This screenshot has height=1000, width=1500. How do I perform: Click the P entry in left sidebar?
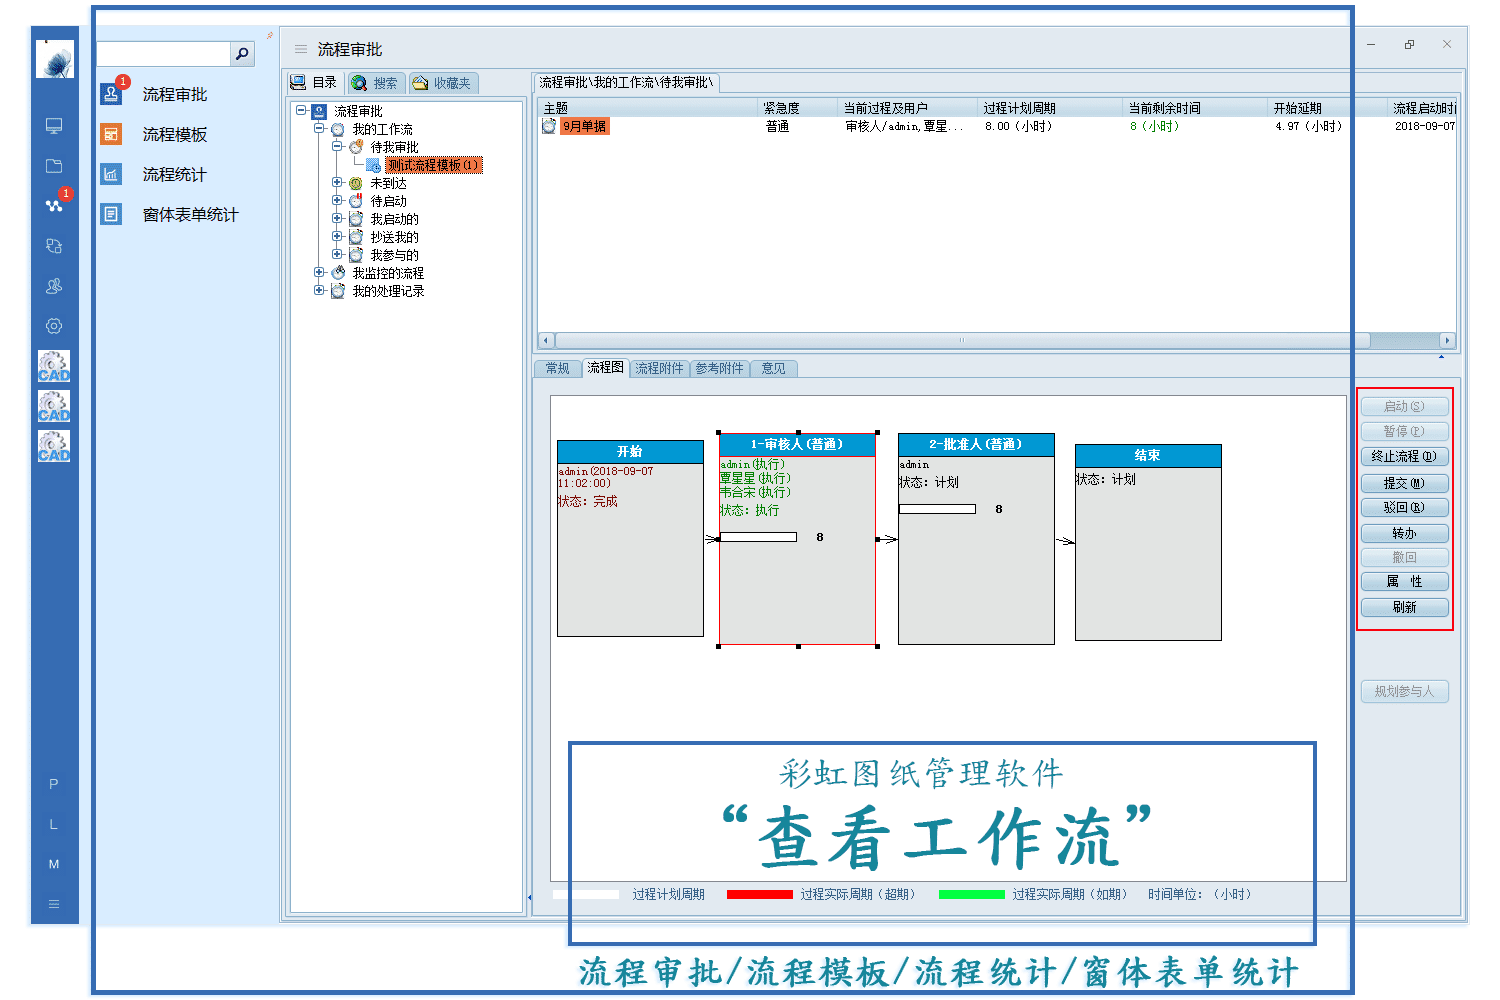pyautogui.click(x=54, y=784)
